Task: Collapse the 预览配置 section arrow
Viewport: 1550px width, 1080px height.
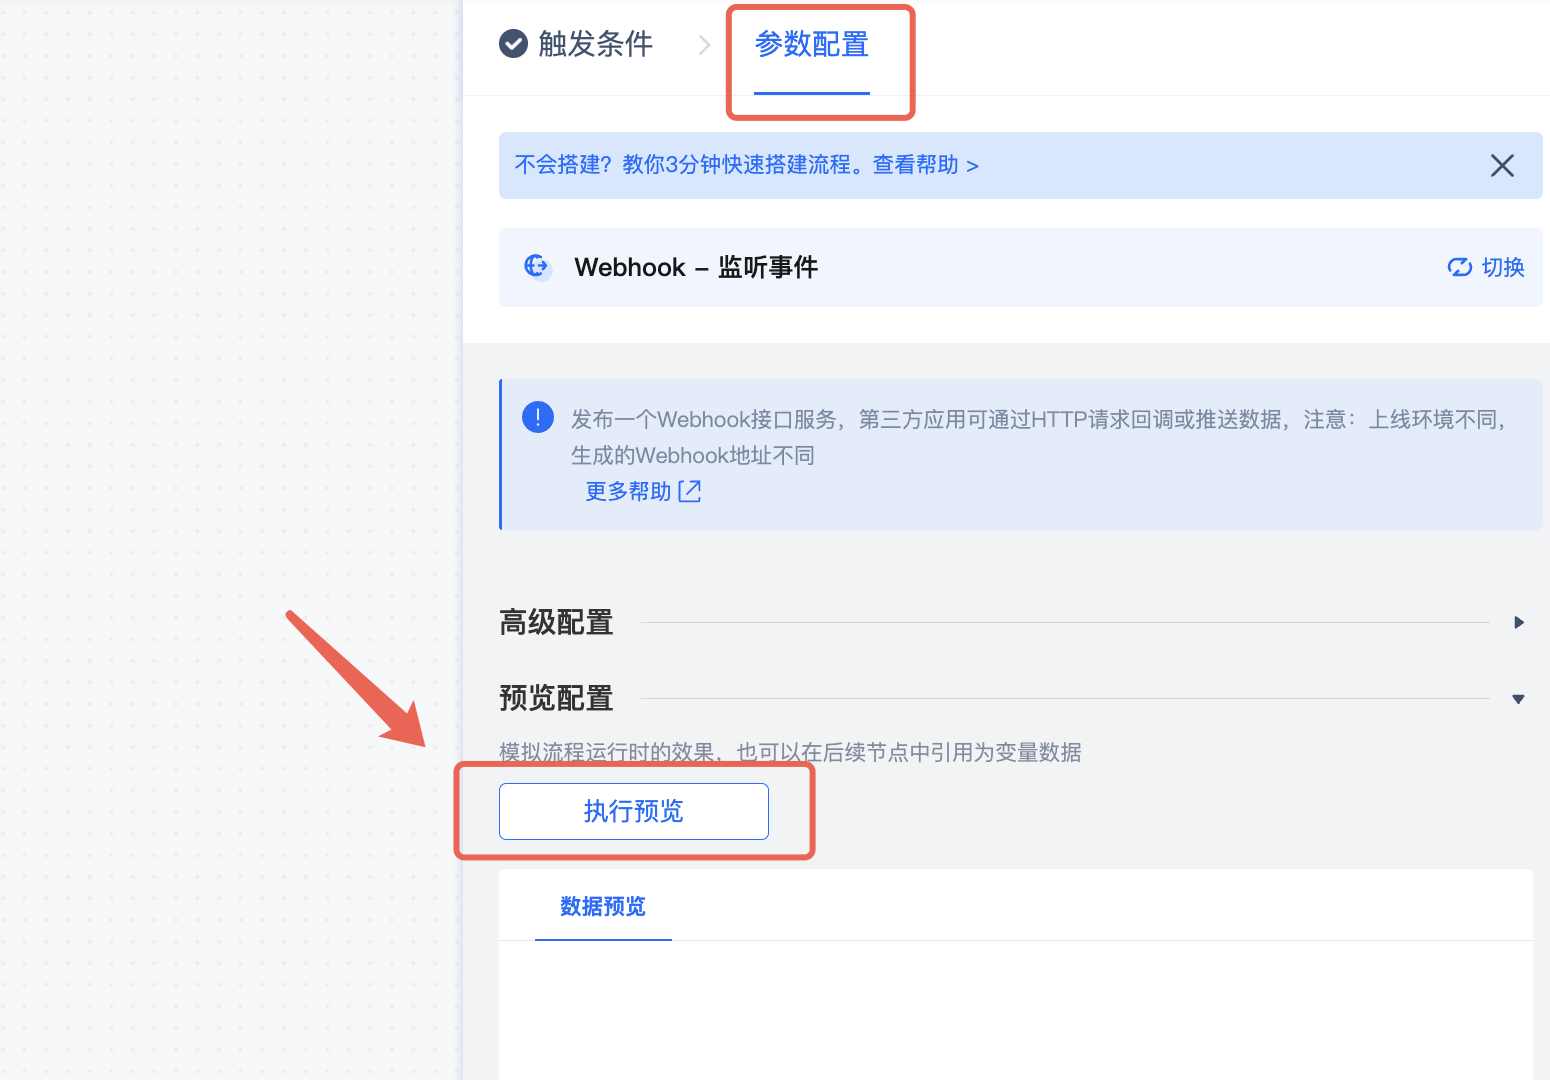Action: pyautogui.click(x=1518, y=699)
